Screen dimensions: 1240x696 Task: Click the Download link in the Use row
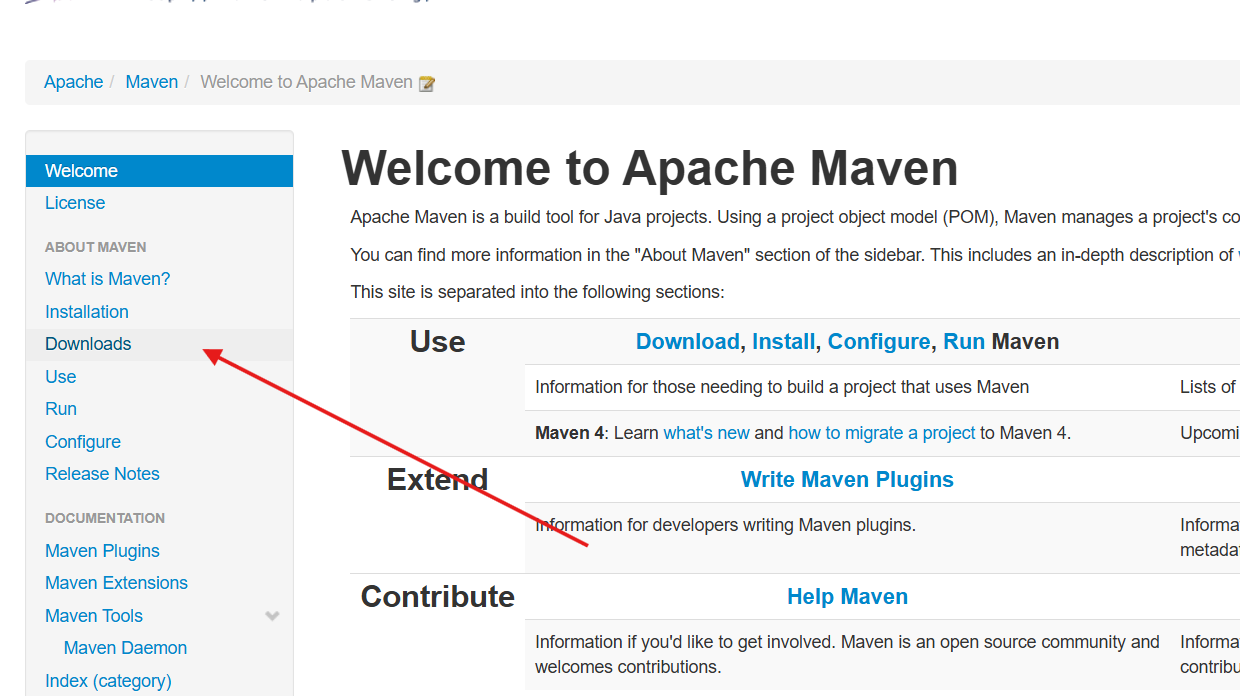688,342
